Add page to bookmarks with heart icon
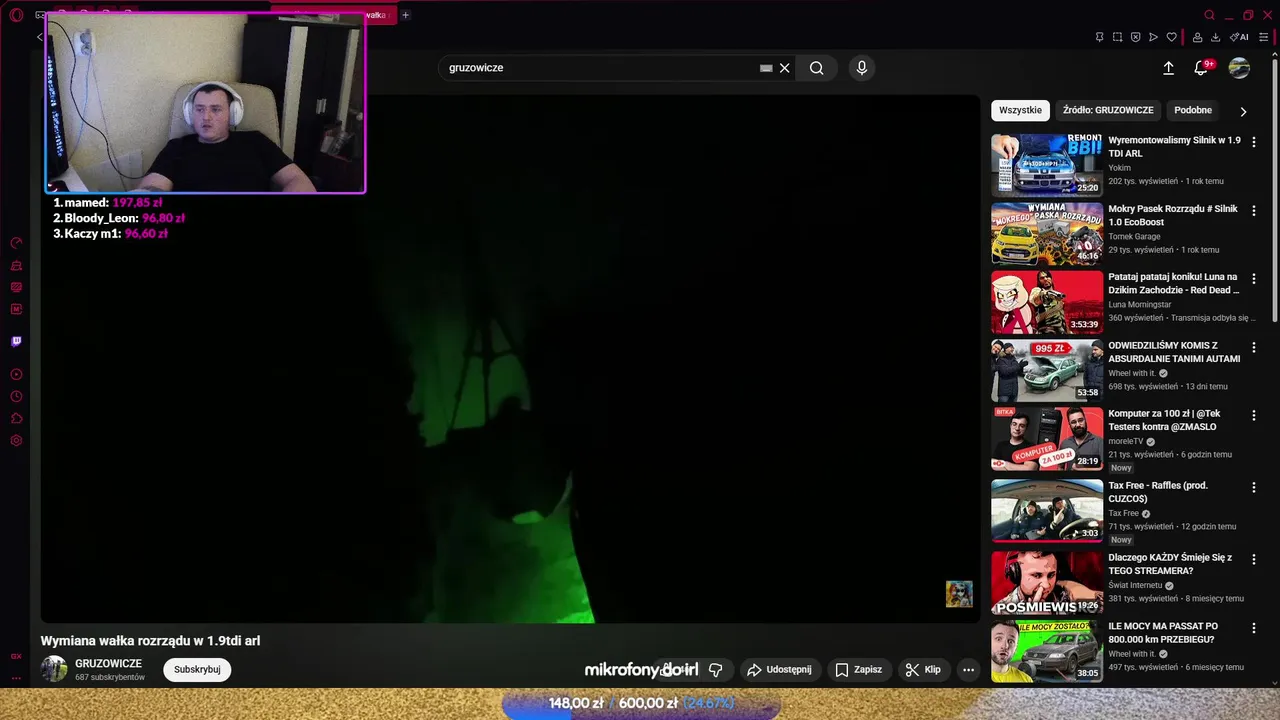The height and width of the screenshot is (720, 1280). coord(1172,37)
